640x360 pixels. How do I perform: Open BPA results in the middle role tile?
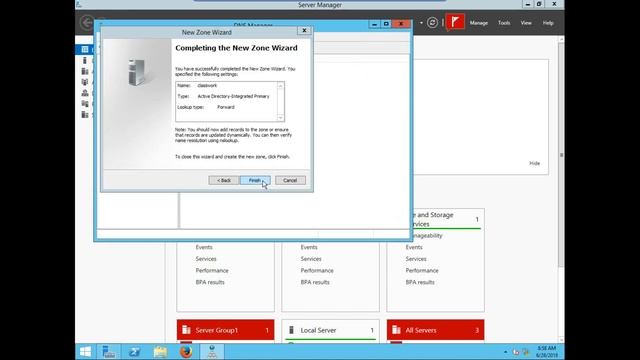[x=315, y=282]
